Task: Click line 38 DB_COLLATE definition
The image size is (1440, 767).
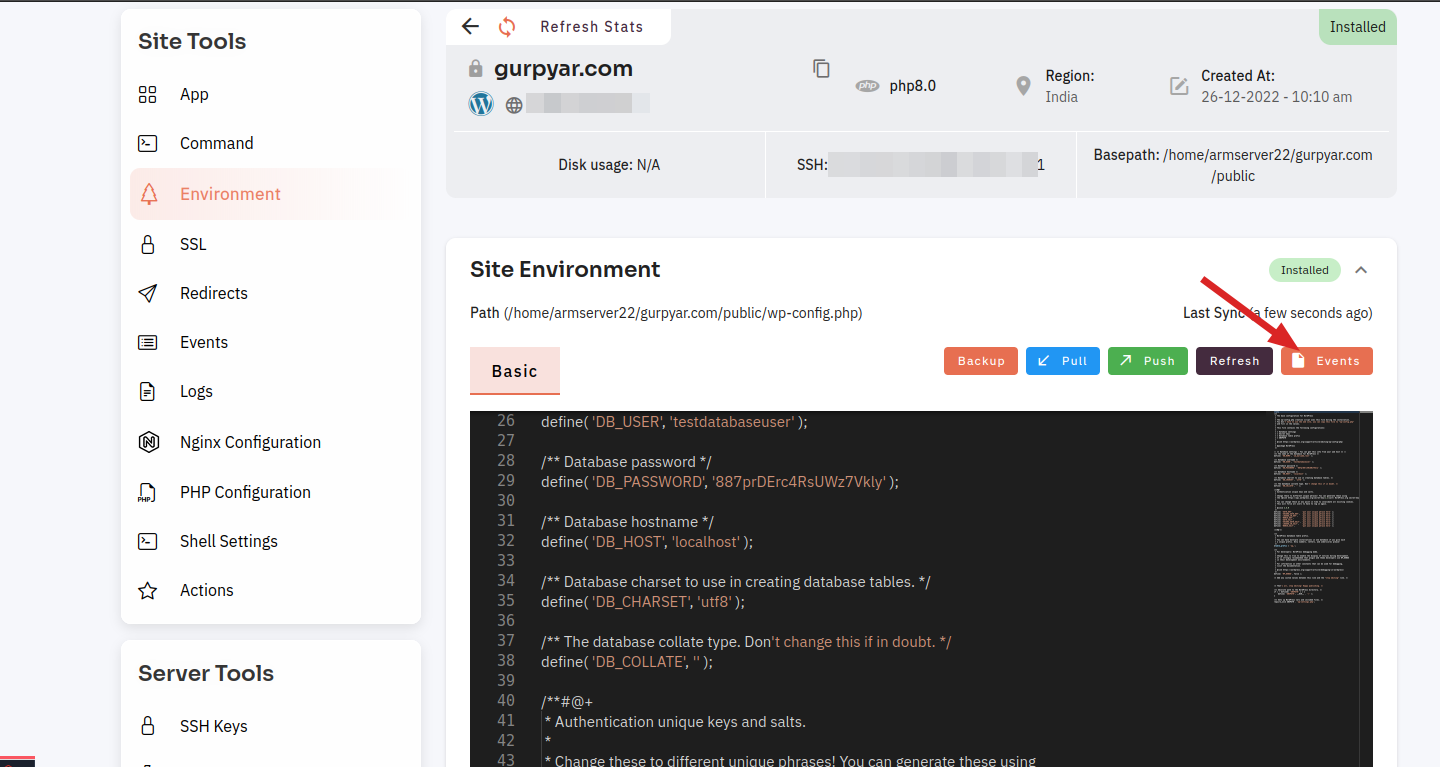Action: pyautogui.click(x=627, y=661)
